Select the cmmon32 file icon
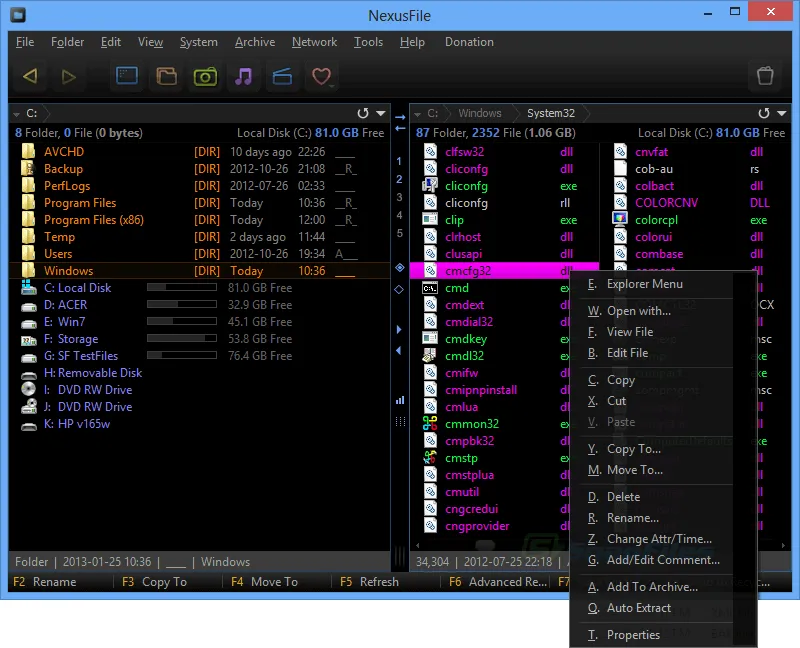Image resolution: width=800 pixels, height=648 pixels. [x=430, y=423]
